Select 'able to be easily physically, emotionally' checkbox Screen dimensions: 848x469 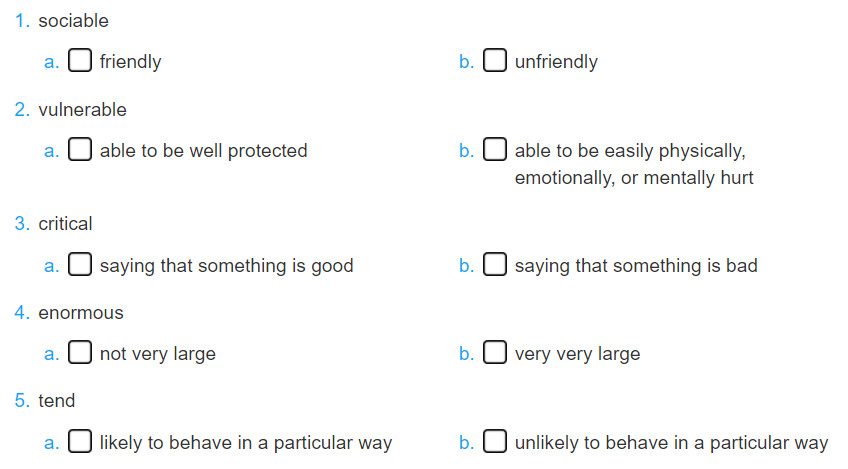coord(495,149)
